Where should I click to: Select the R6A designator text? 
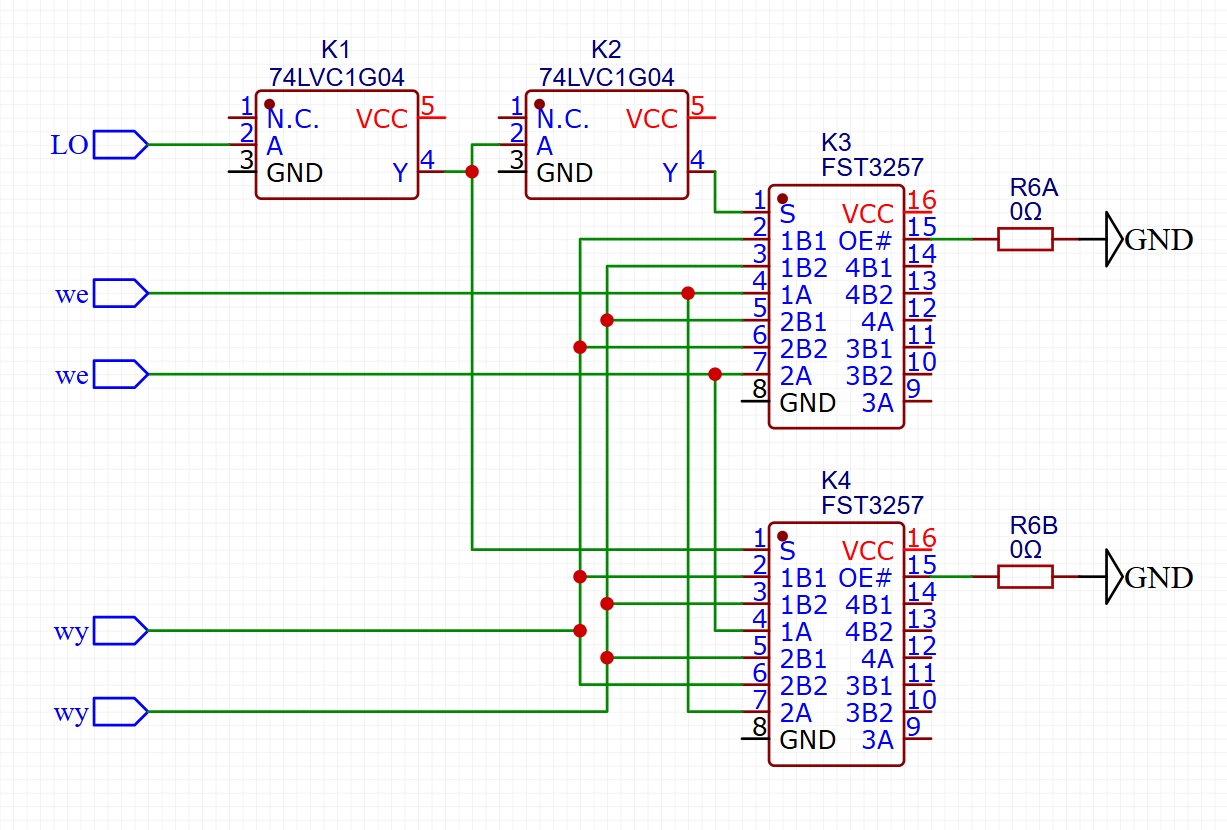[1033, 188]
